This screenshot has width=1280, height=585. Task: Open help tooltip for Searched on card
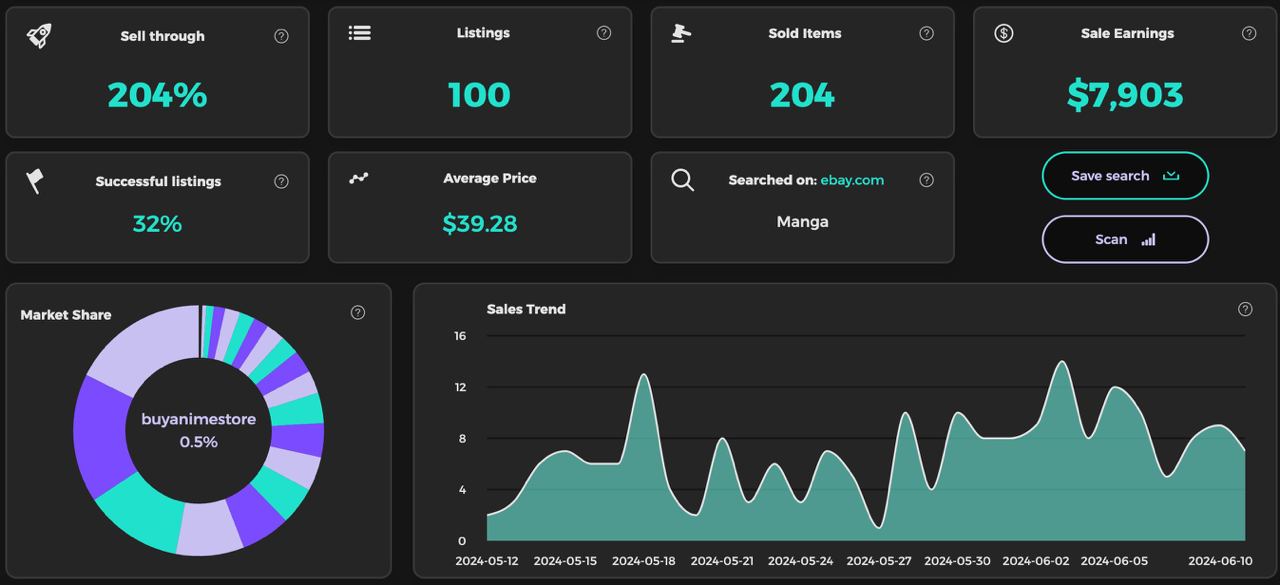tap(926, 180)
